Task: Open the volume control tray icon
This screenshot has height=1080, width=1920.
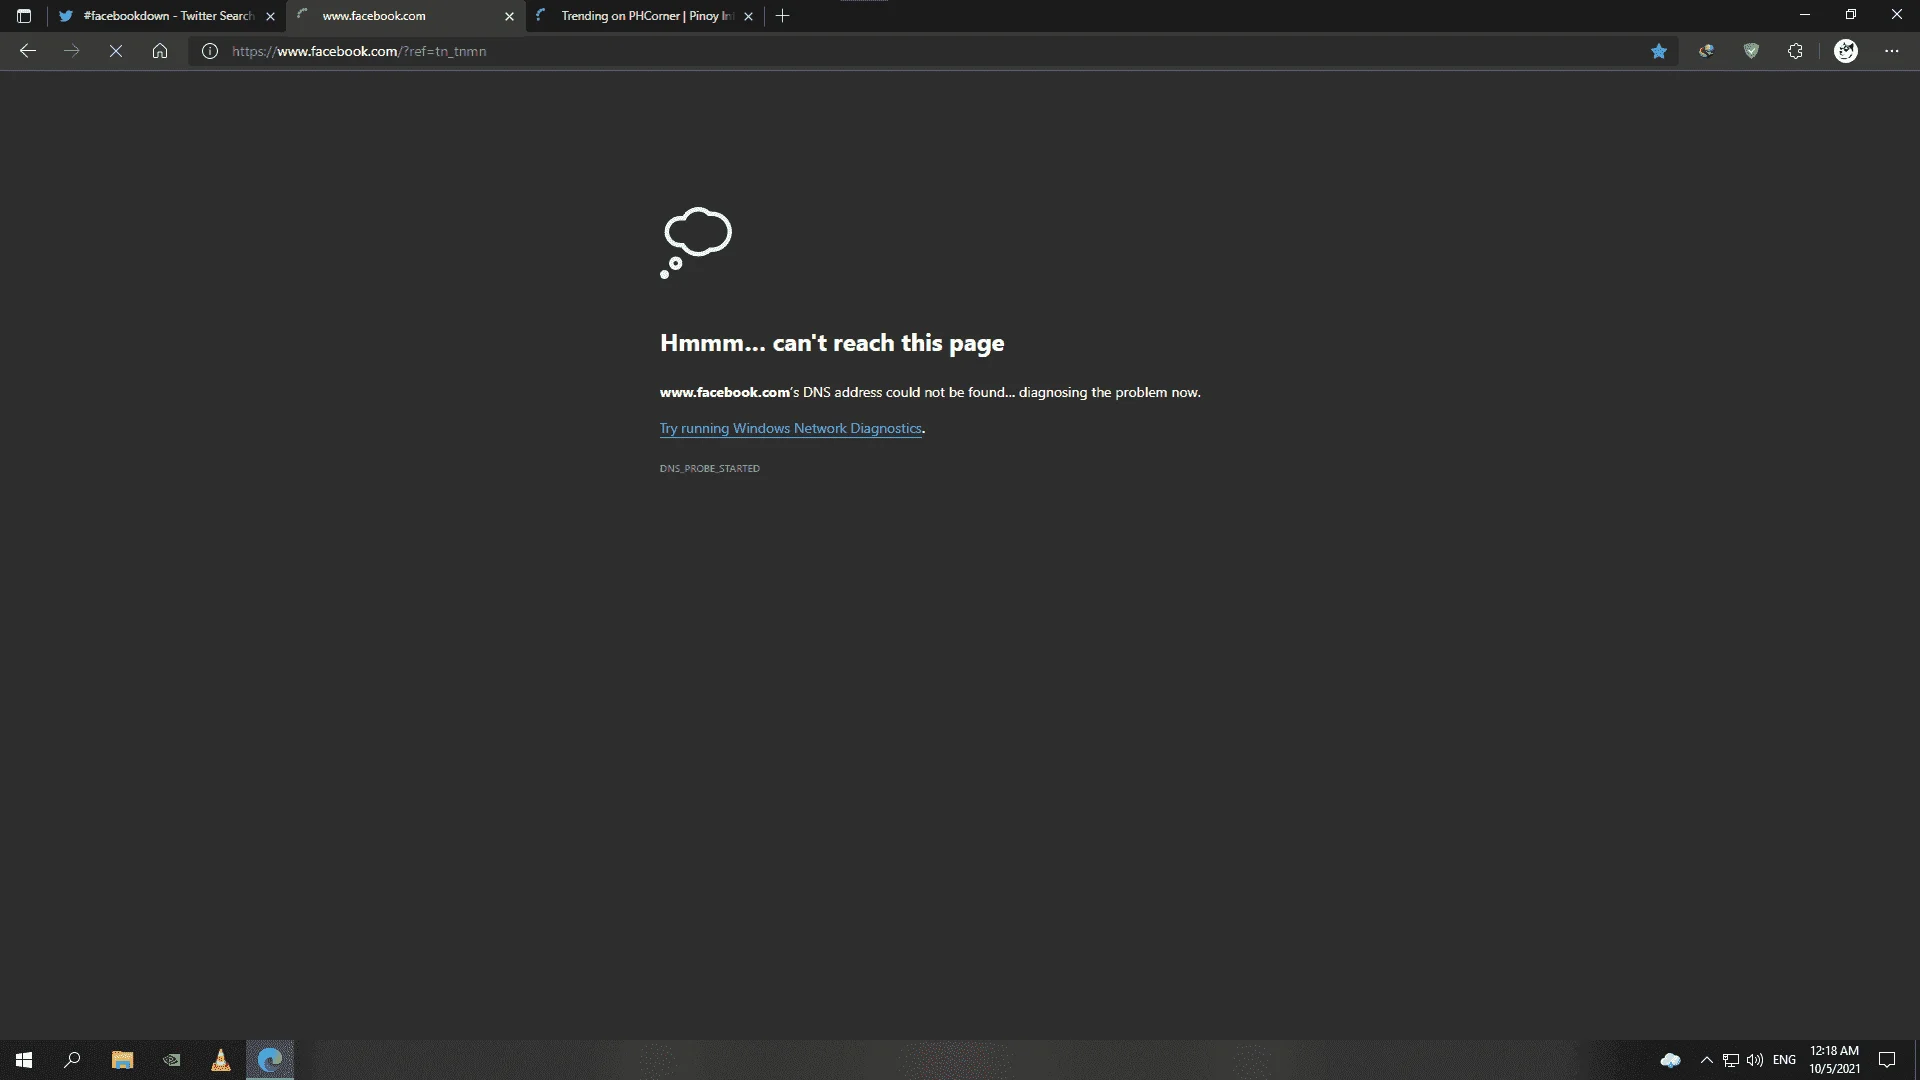Action: tap(1755, 1060)
